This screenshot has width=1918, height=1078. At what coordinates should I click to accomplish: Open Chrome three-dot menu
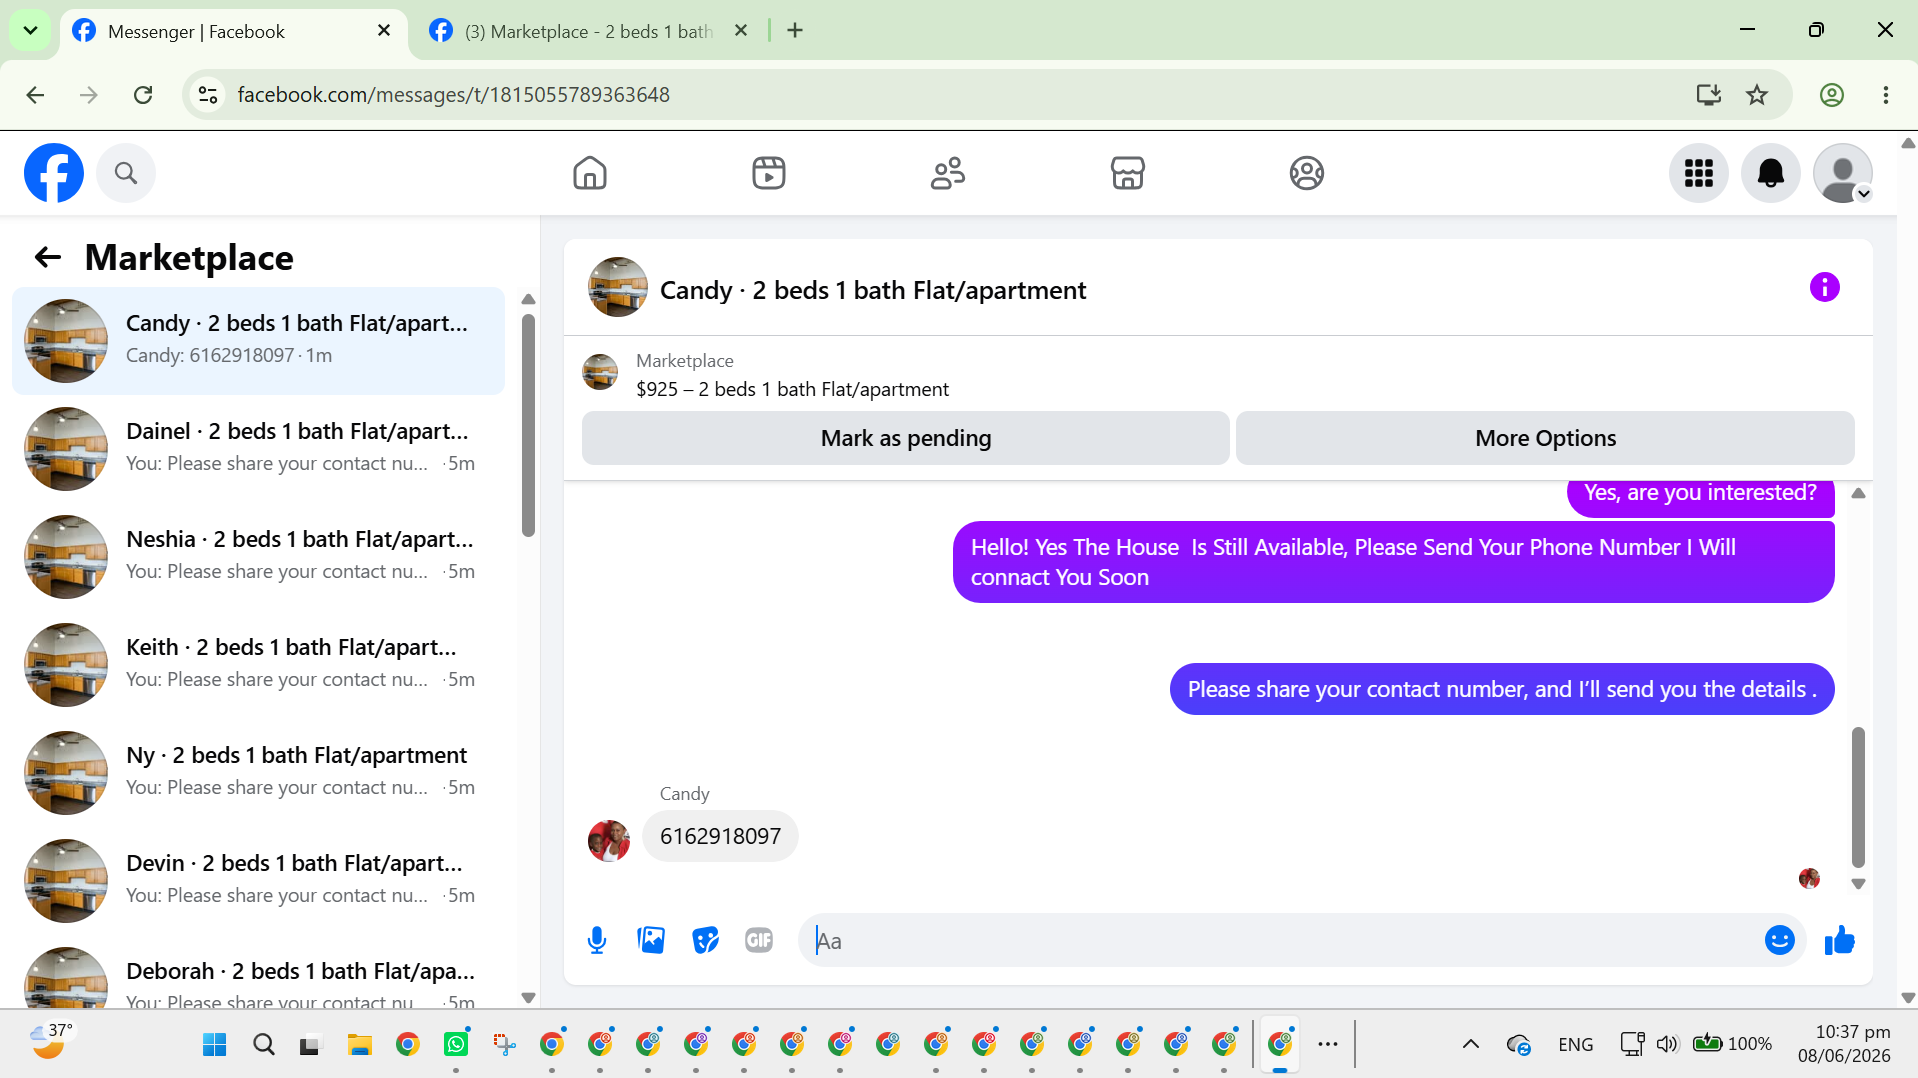click(1886, 95)
